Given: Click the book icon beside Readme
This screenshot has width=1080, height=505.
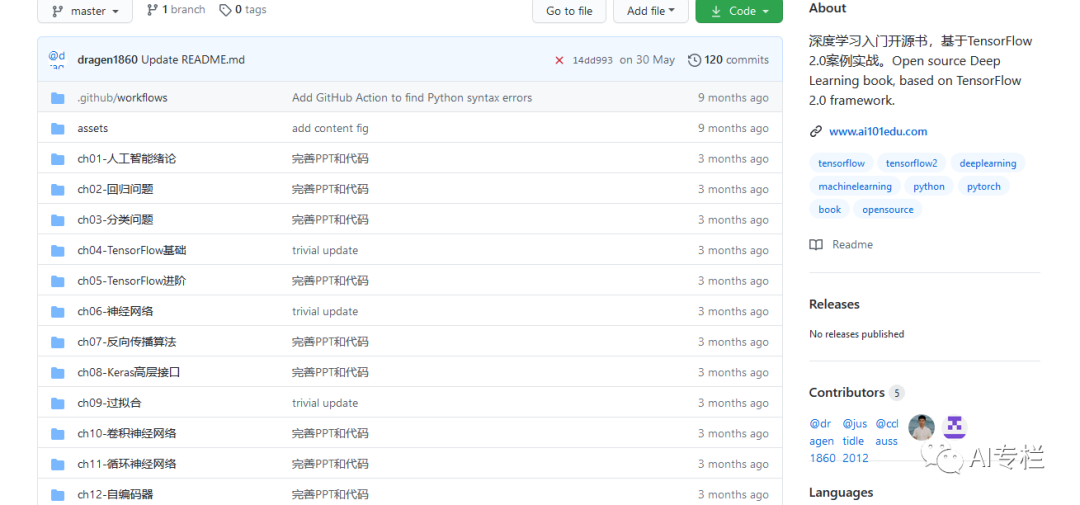Looking at the screenshot, I should [816, 245].
